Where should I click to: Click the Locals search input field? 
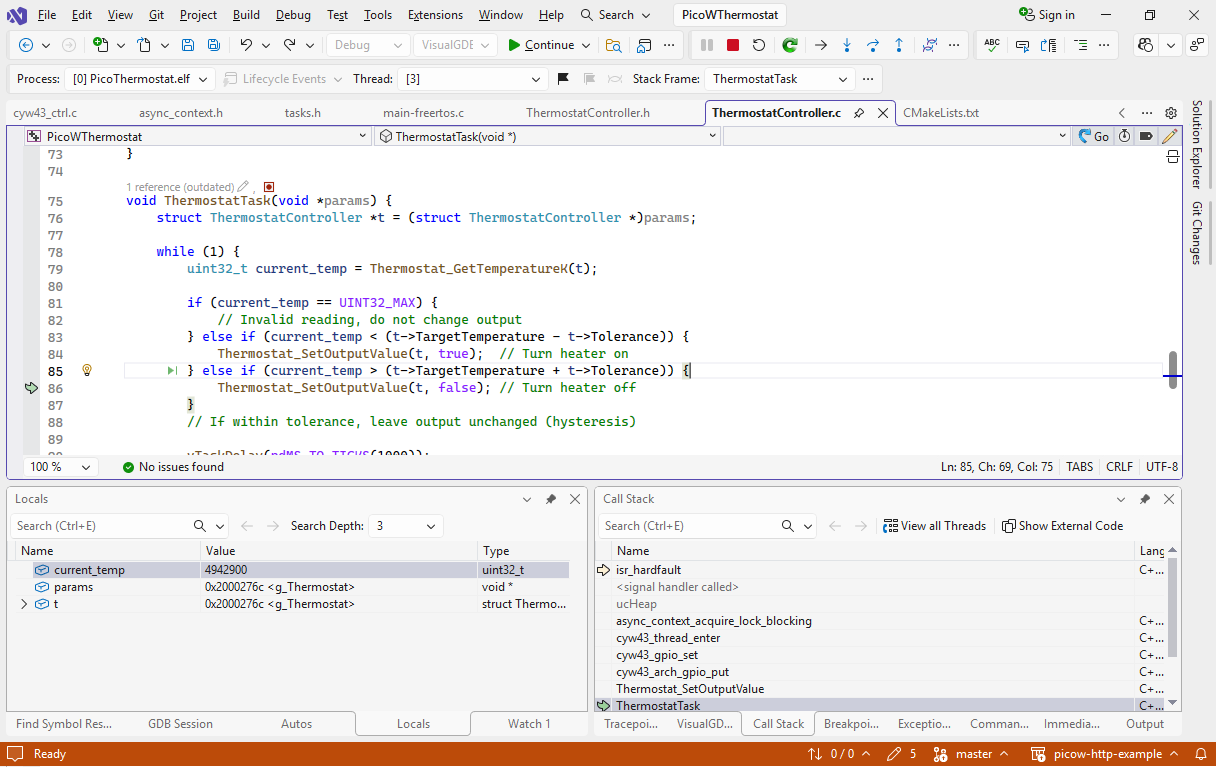tap(100, 526)
